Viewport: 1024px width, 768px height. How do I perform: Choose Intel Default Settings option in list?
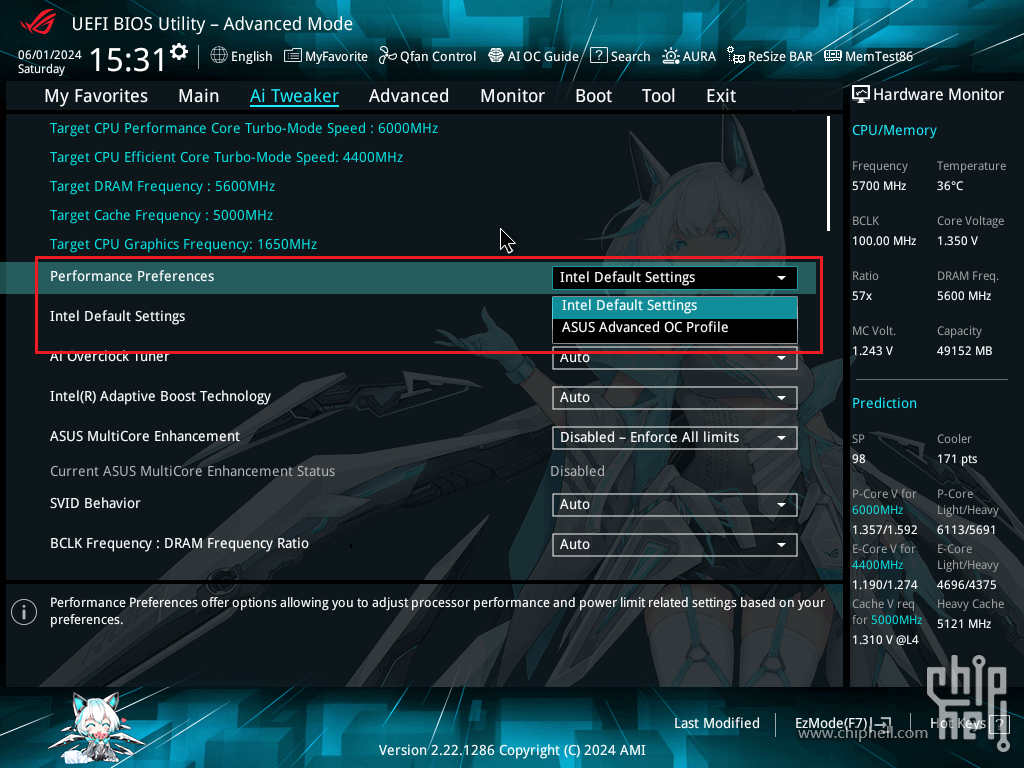tap(675, 306)
